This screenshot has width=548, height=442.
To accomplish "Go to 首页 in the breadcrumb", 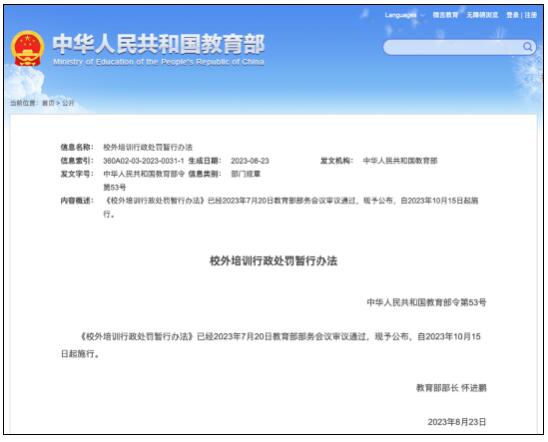I will click(x=48, y=103).
